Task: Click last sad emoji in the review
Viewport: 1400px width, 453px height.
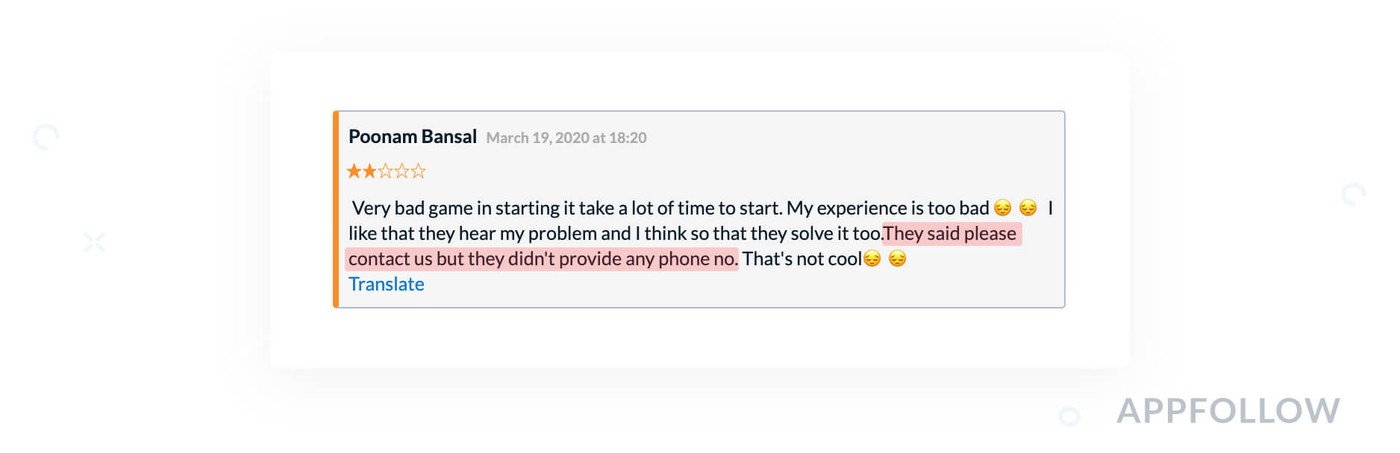Action: (x=897, y=259)
